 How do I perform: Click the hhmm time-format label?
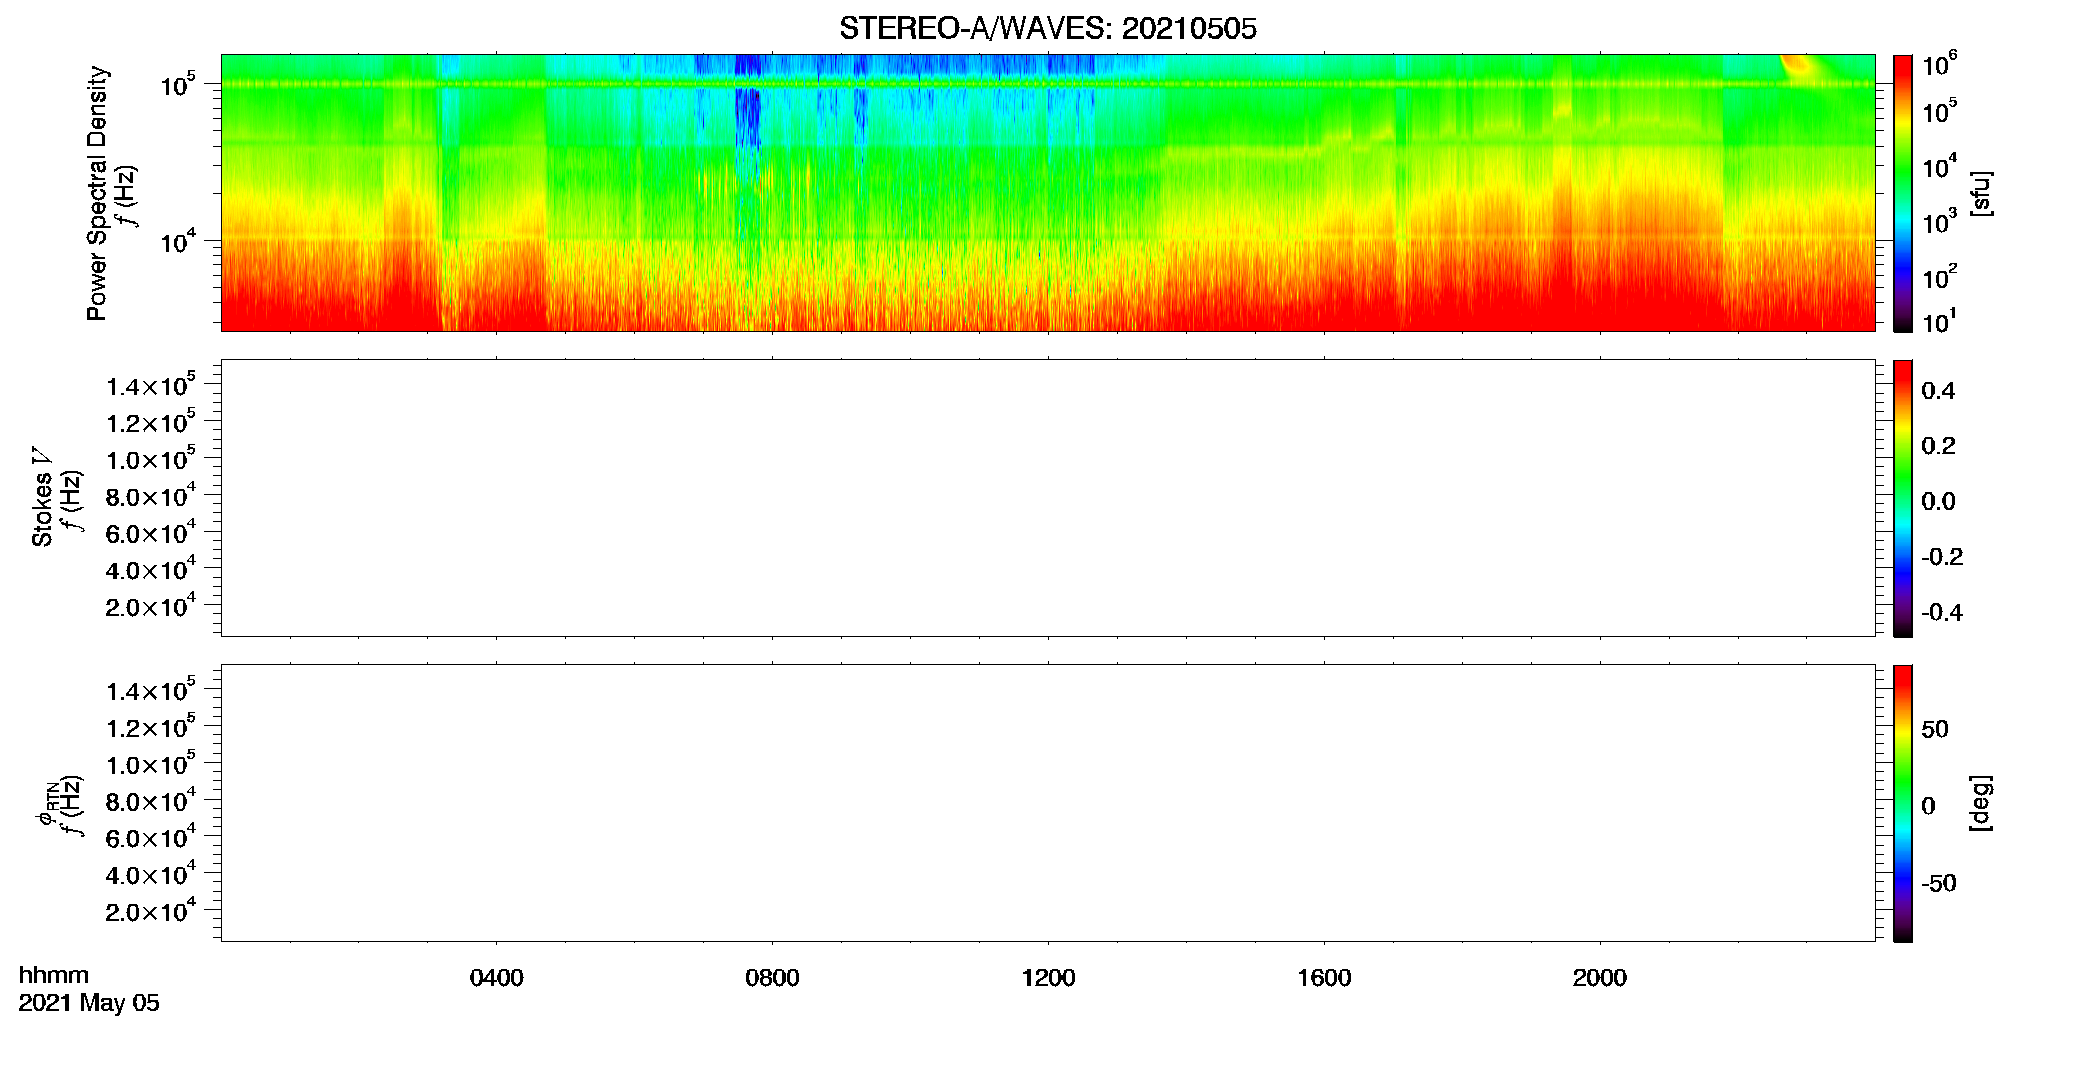click(54, 975)
